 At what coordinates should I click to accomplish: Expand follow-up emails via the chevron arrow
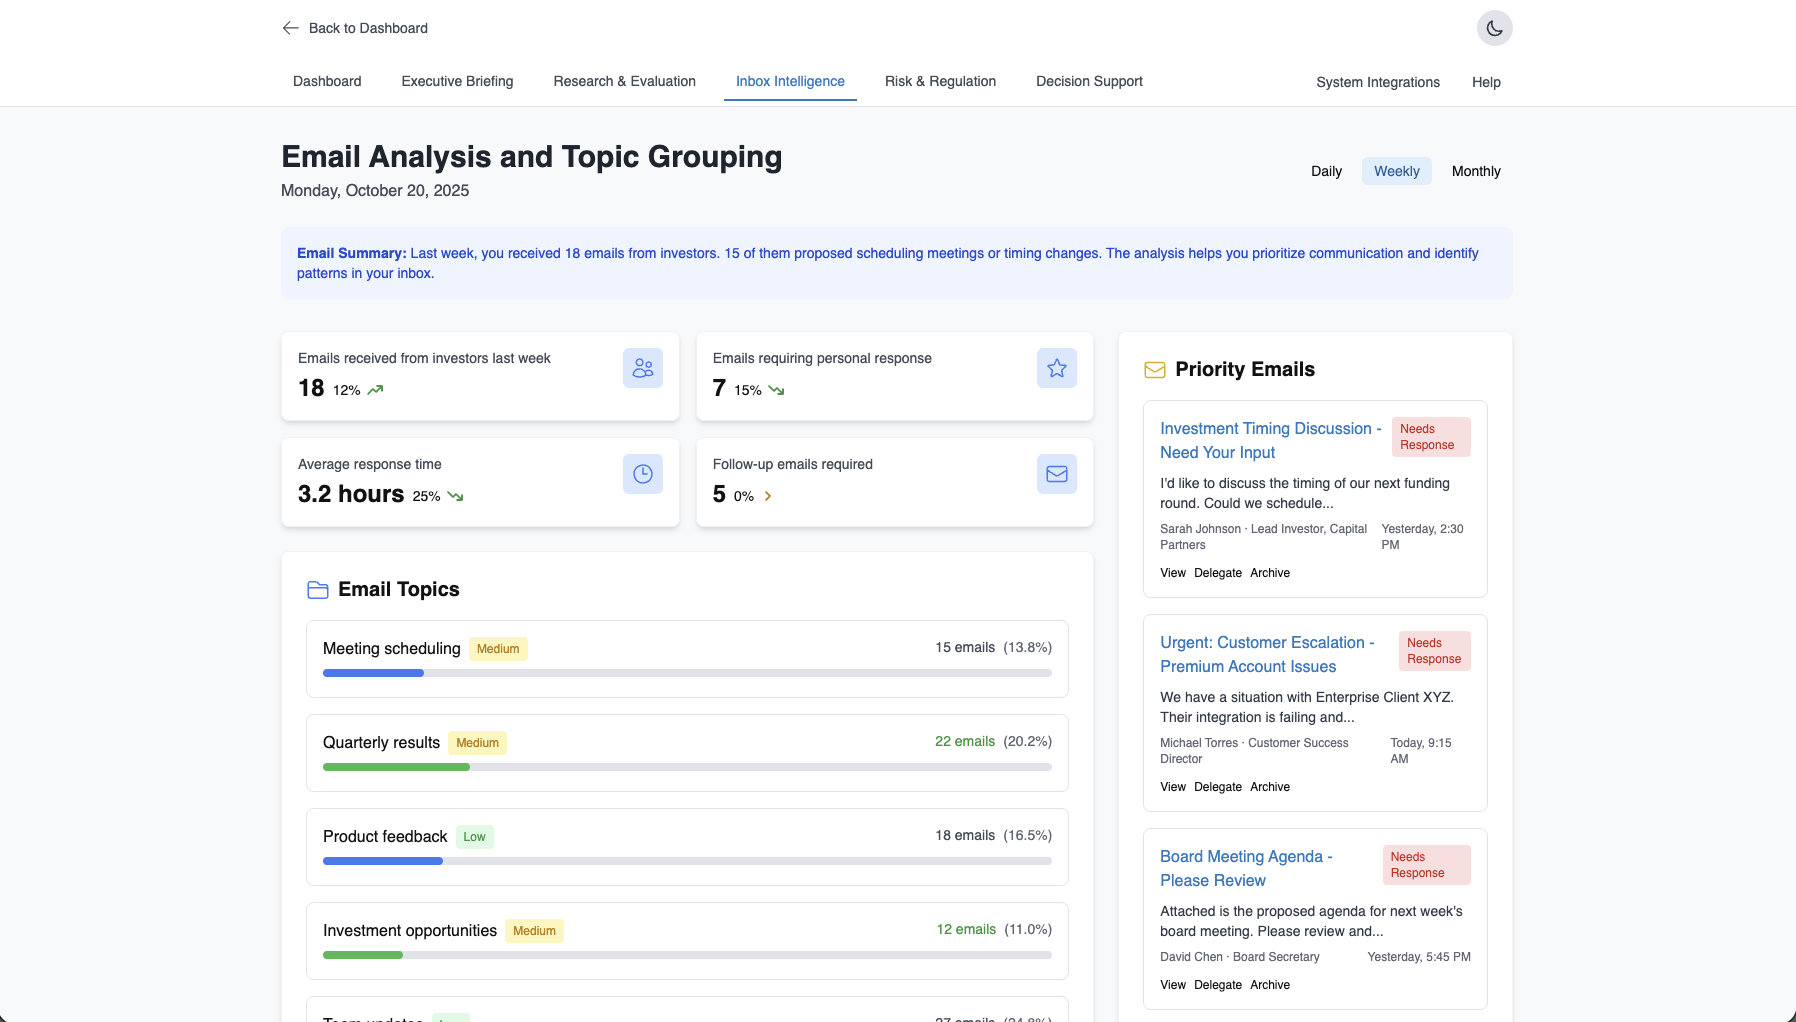point(768,495)
